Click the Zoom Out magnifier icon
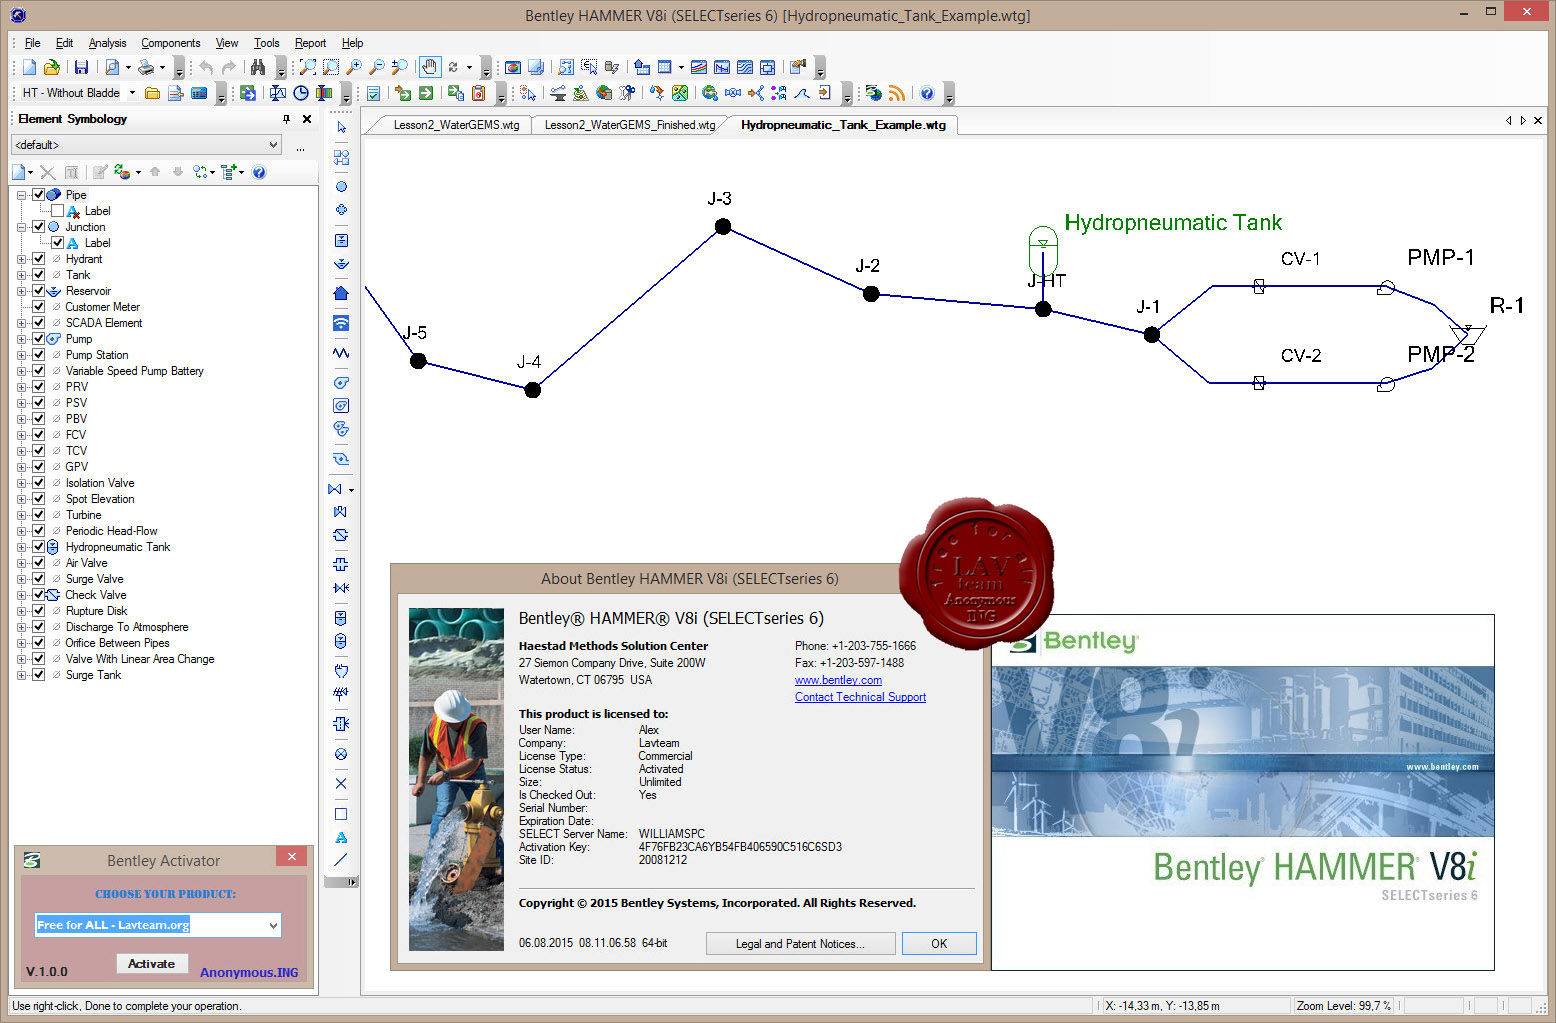Screen dimensions: 1556x1023 coord(377,67)
